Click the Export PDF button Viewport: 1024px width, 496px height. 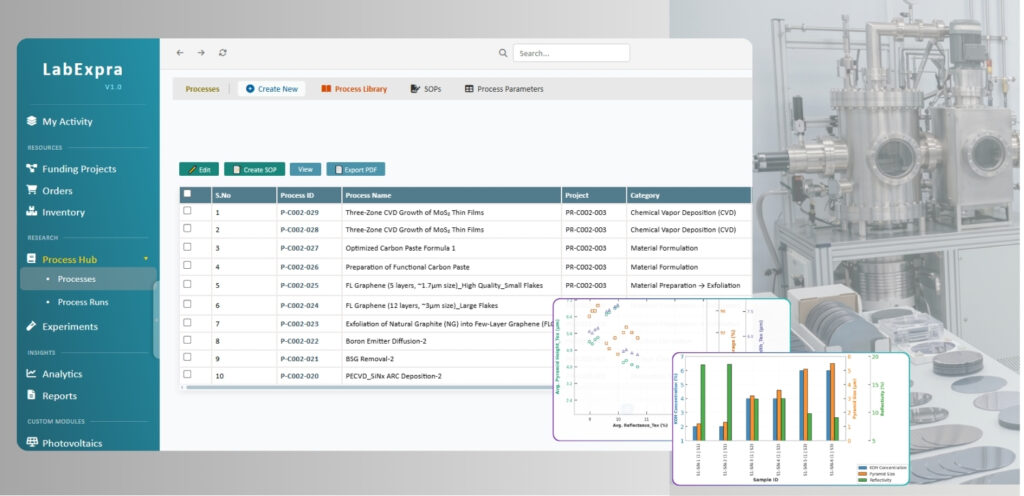click(x=356, y=170)
